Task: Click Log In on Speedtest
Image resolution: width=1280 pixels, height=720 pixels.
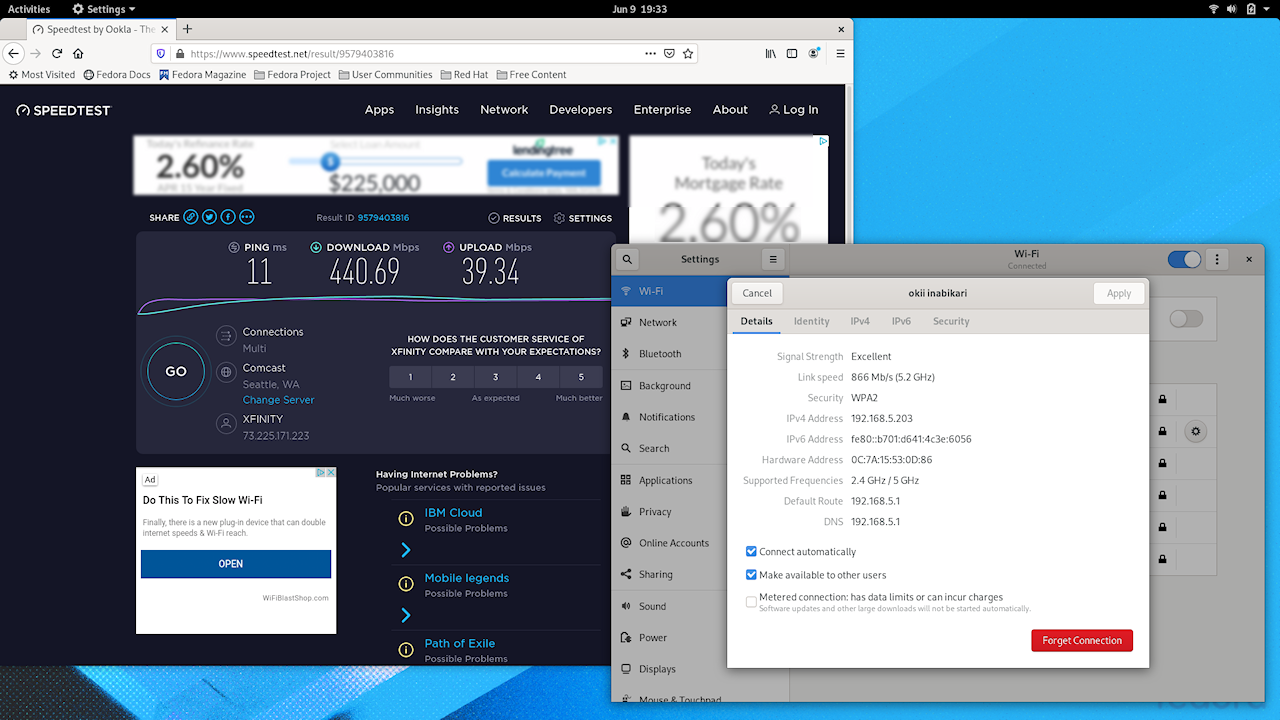Action: 794,110
